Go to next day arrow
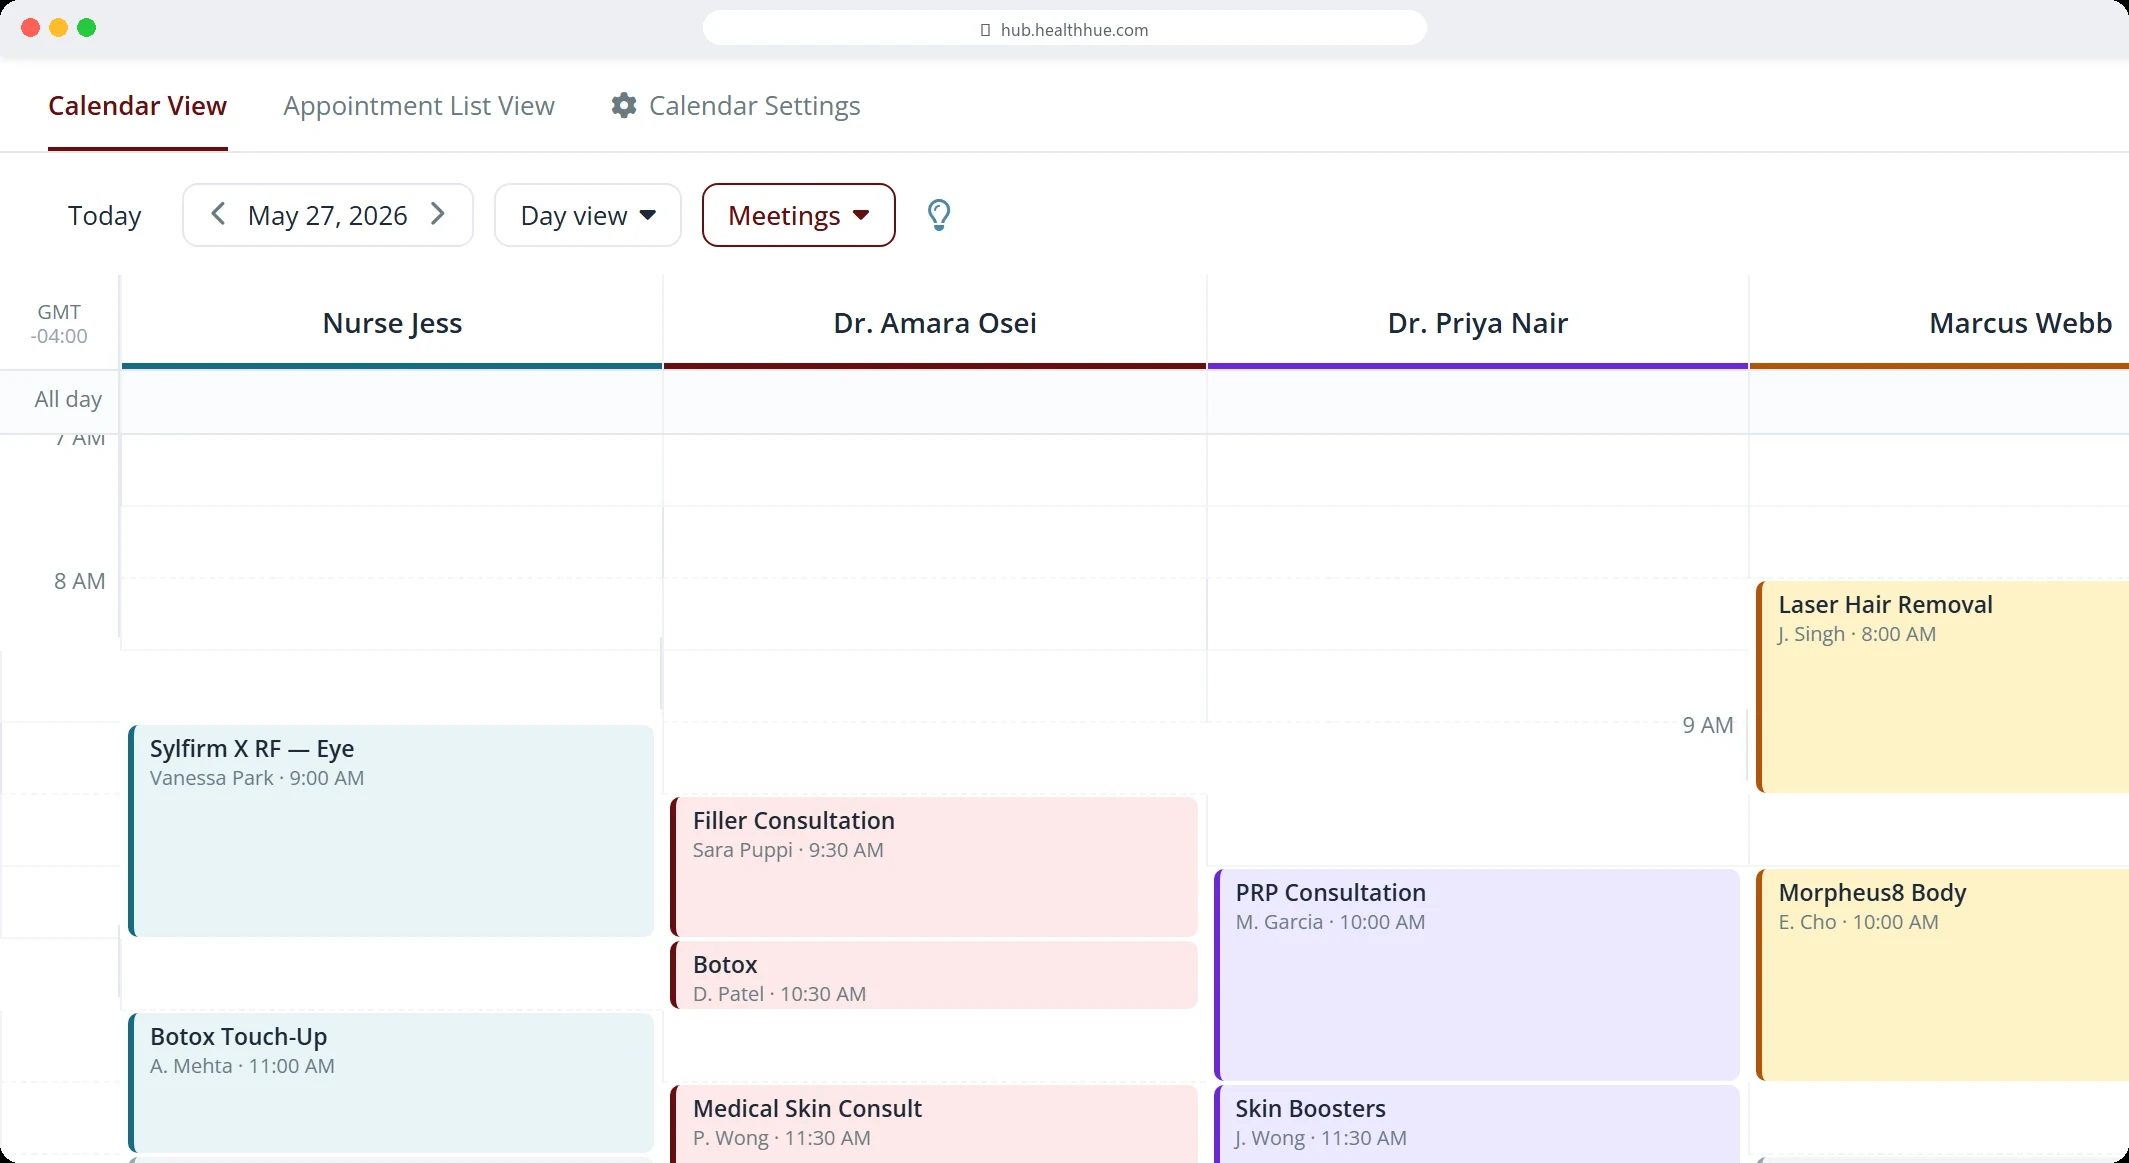The height and width of the screenshot is (1163, 2129). click(438, 214)
